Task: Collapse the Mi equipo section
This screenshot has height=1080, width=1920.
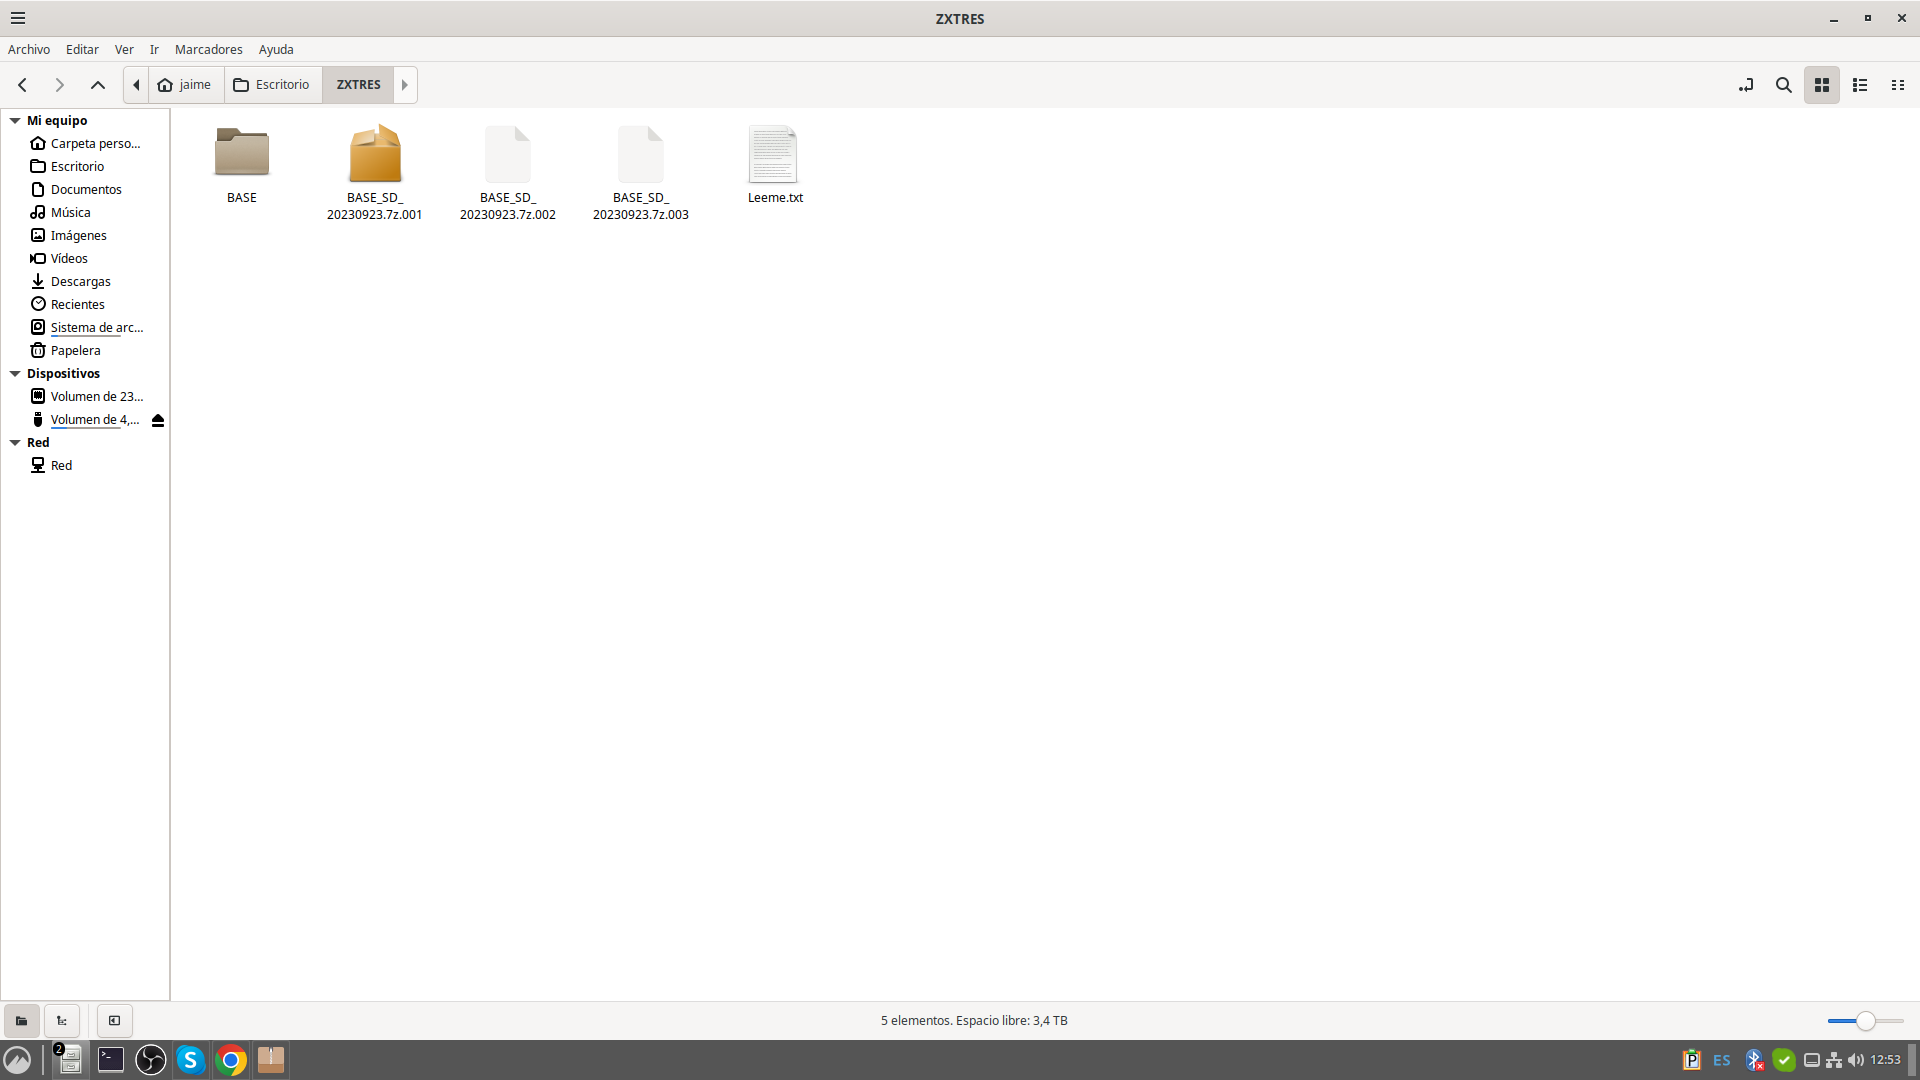Action: pyautogui.click(x=15, y=120)
